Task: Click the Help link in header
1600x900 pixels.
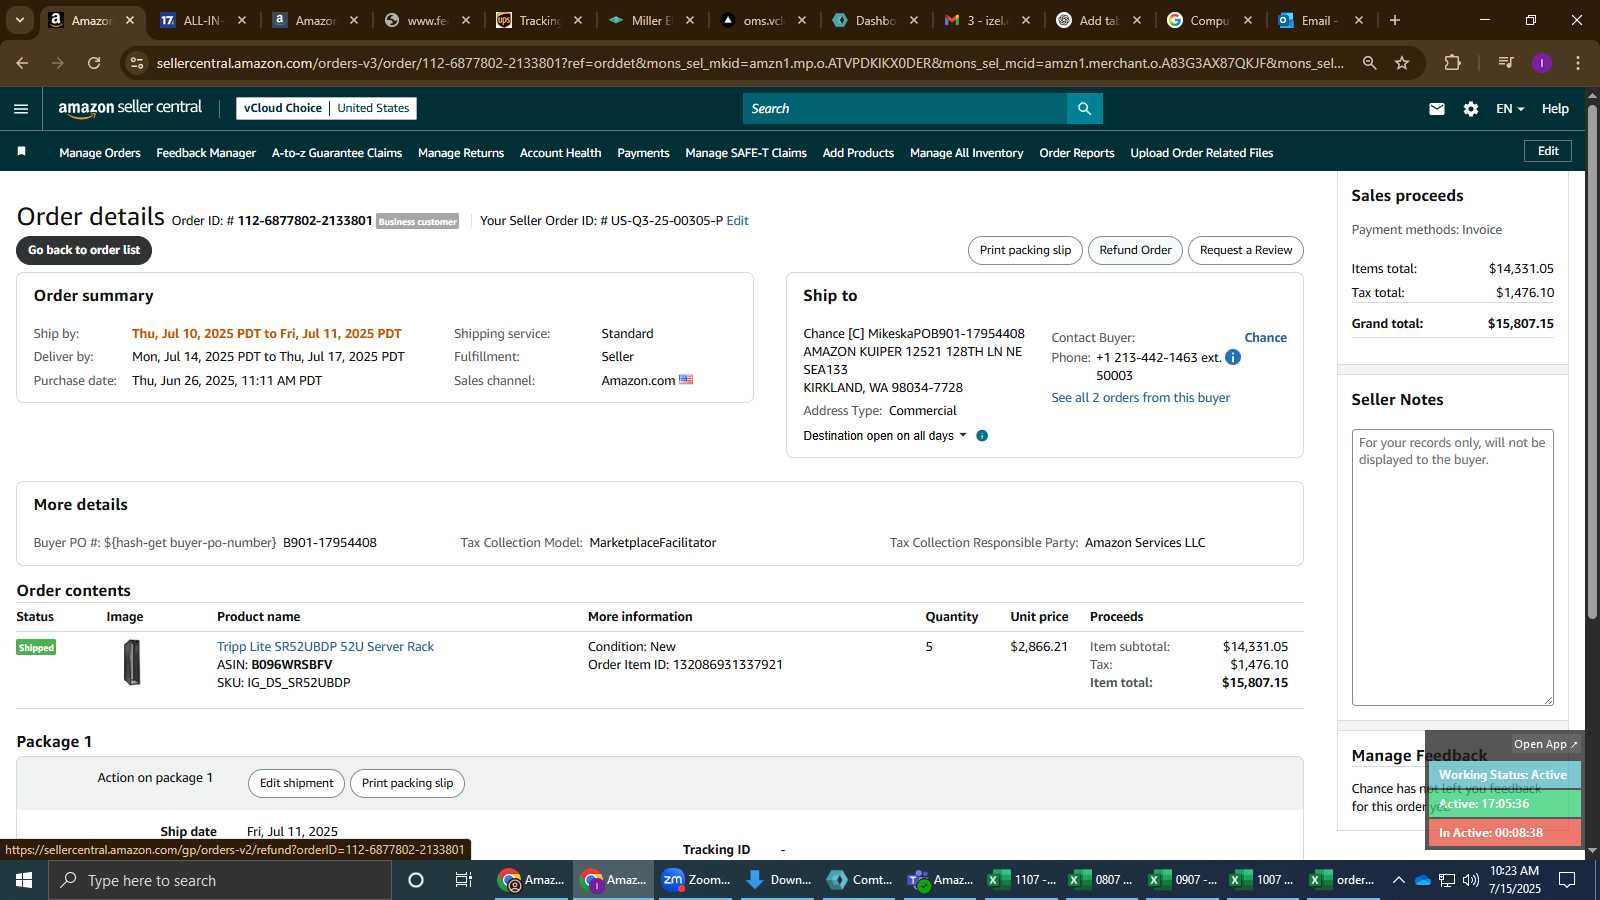Action: [x=1555, y=109]
